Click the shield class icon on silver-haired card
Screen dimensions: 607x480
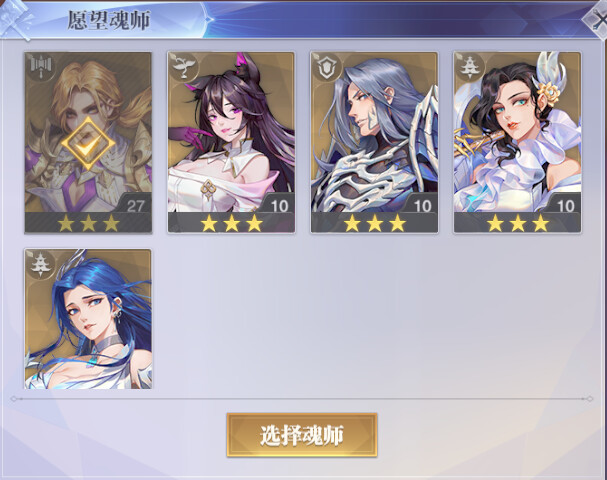click(326, 68)
